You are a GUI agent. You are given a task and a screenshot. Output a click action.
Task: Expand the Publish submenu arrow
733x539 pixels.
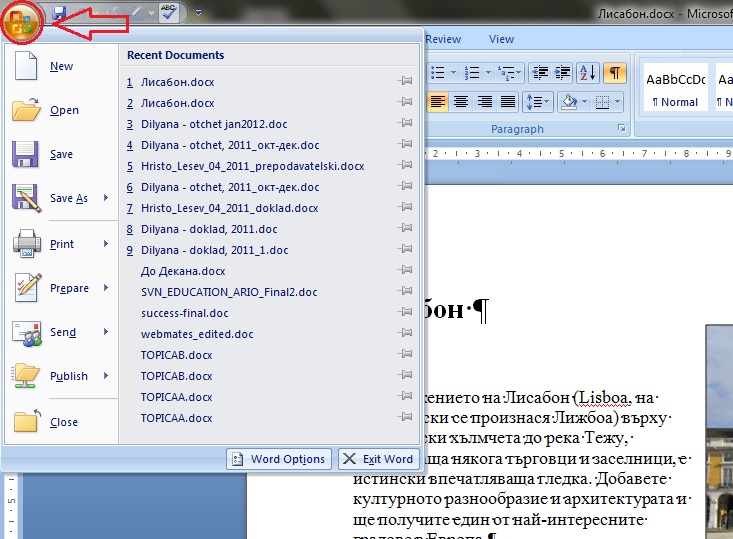pyautogui.click(x=106, y=375)
